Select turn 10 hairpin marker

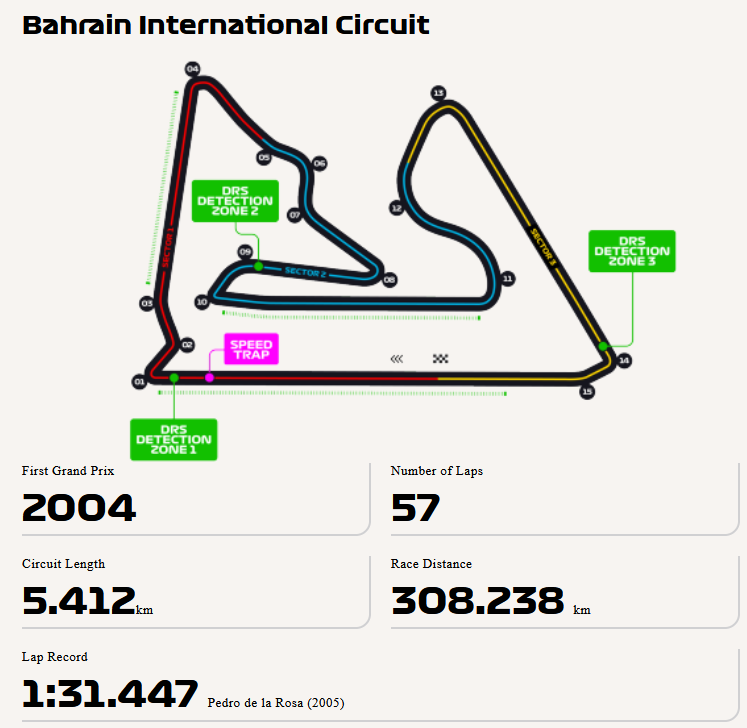[202, 301]
